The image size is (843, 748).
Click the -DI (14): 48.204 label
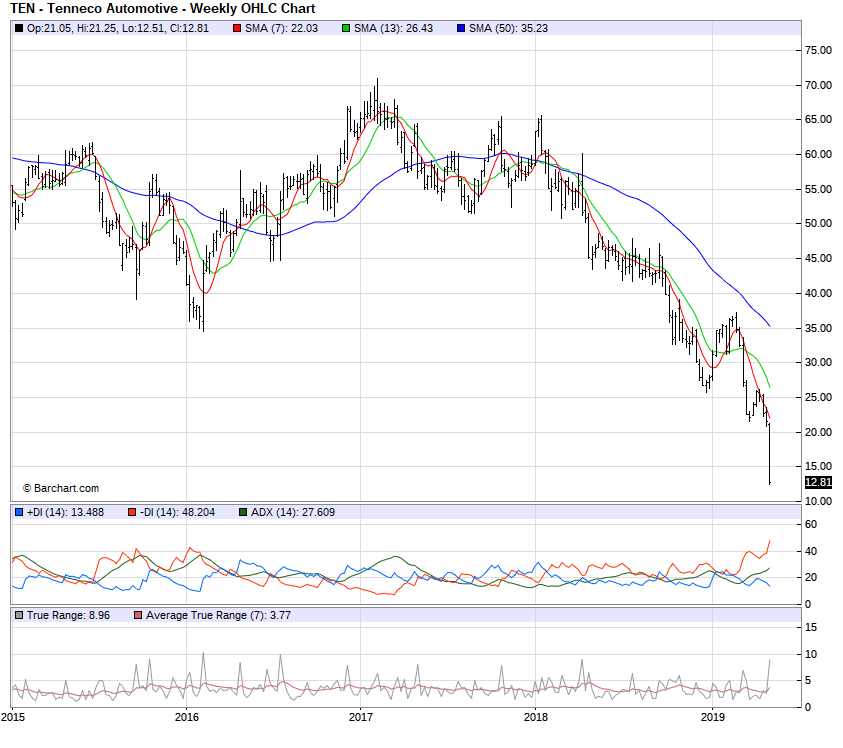point(177,512)
